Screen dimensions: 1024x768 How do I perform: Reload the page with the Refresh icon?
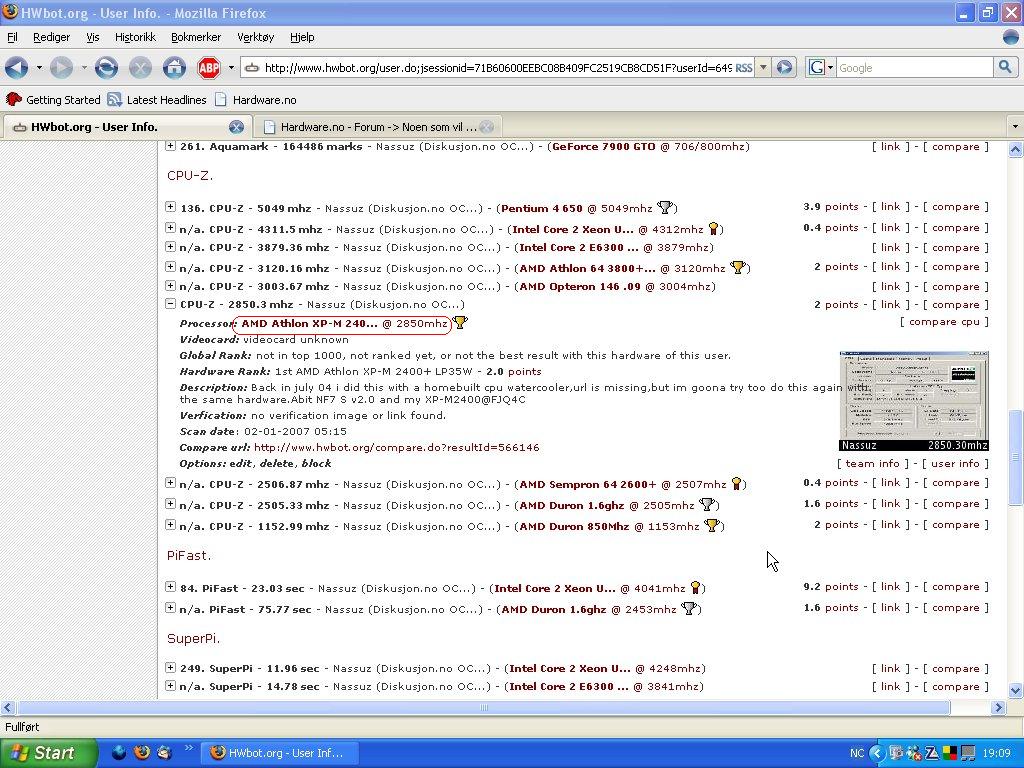coord(106,67)
